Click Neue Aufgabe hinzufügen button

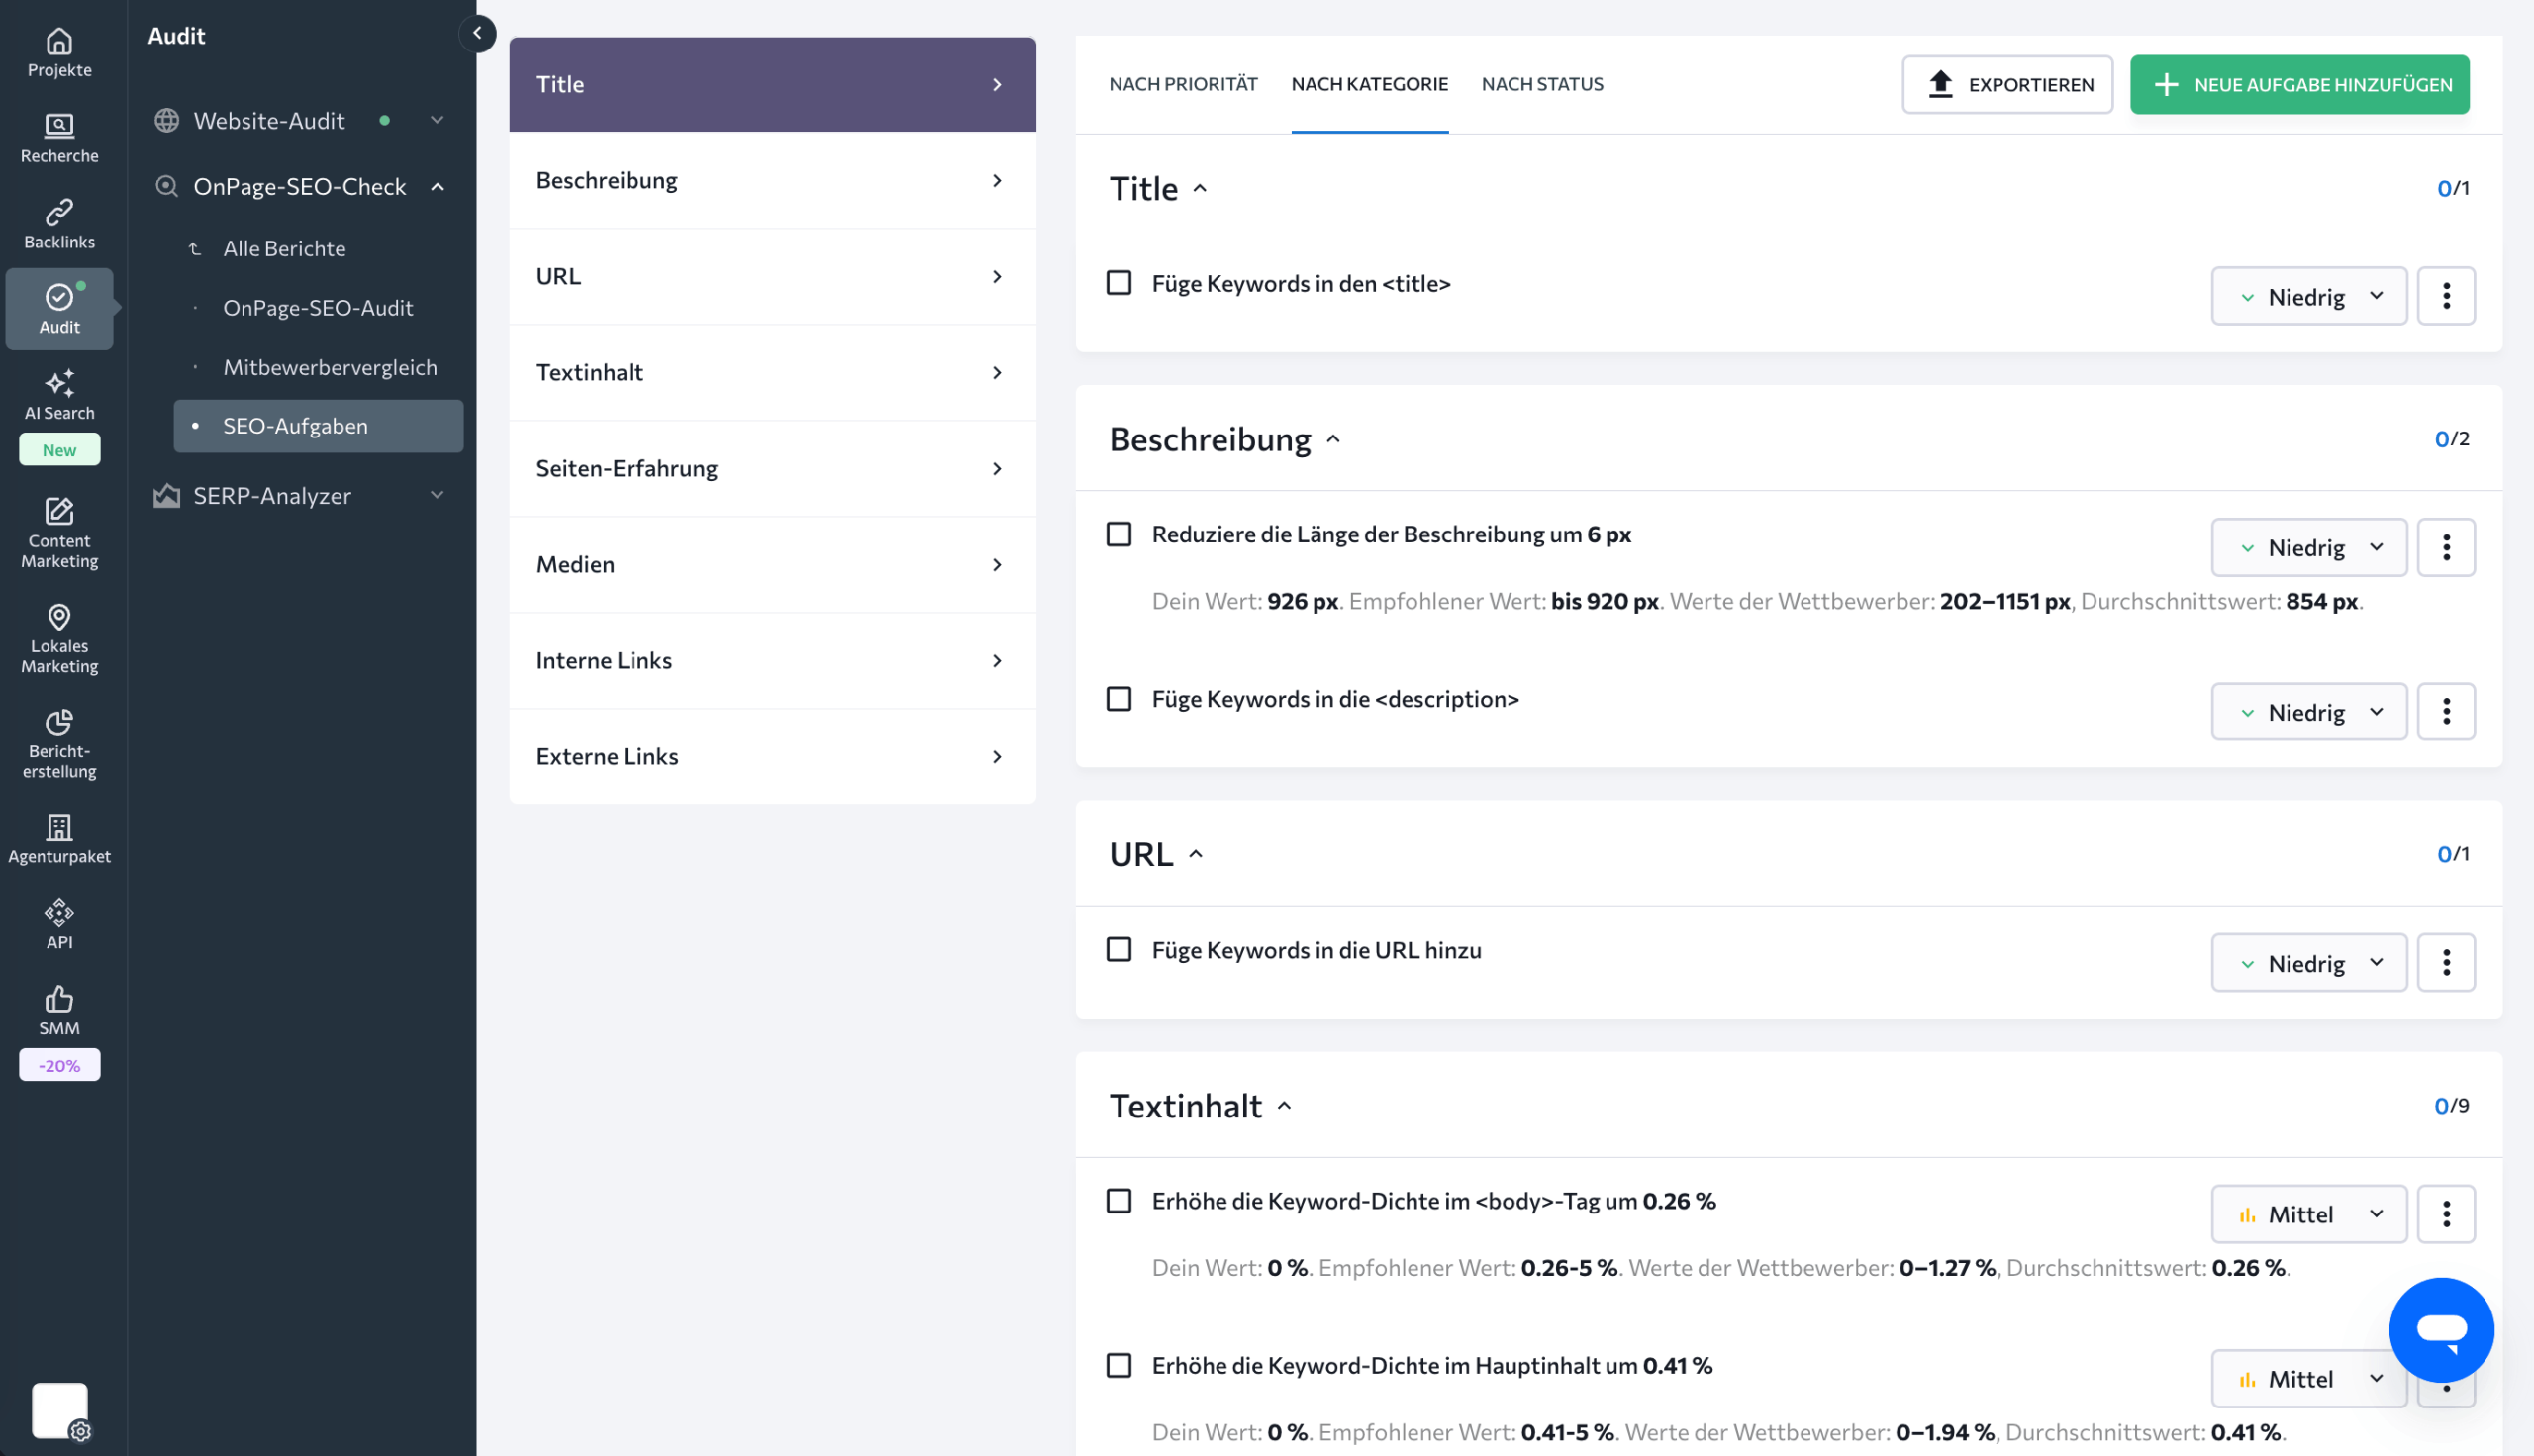2299,84
